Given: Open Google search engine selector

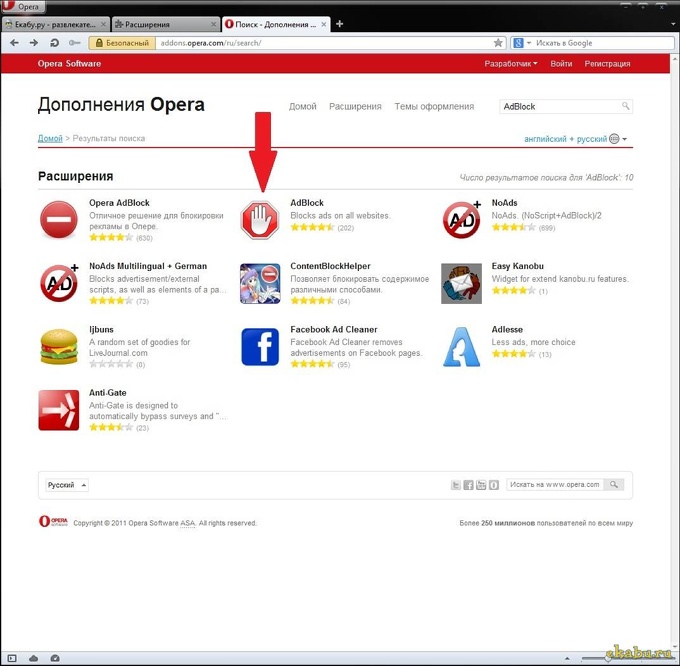Looking at the screenshot, I should pyautogui.click(x=522, y=43).
